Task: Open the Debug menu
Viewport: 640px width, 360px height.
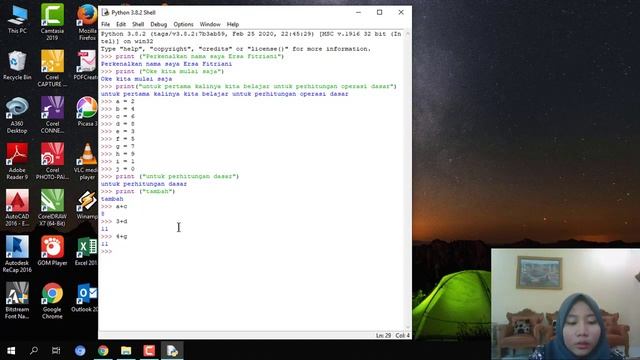Action: point(158,24)
